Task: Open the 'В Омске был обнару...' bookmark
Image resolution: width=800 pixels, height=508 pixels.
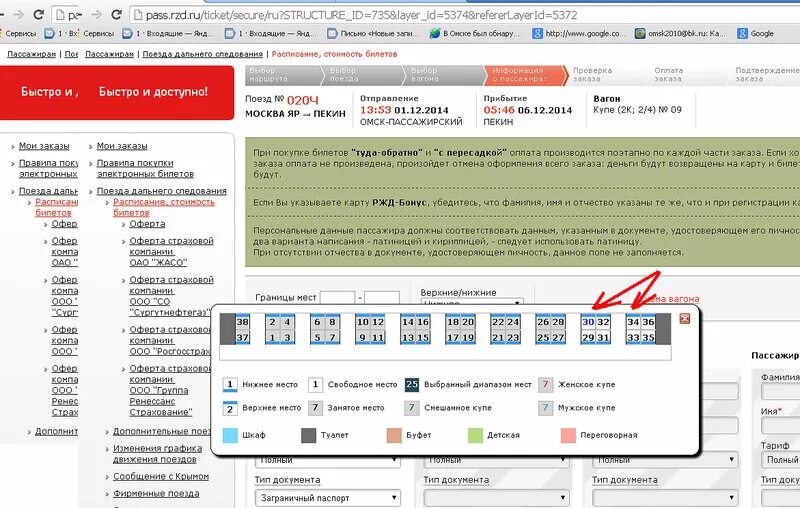Action: pos(474,34)
